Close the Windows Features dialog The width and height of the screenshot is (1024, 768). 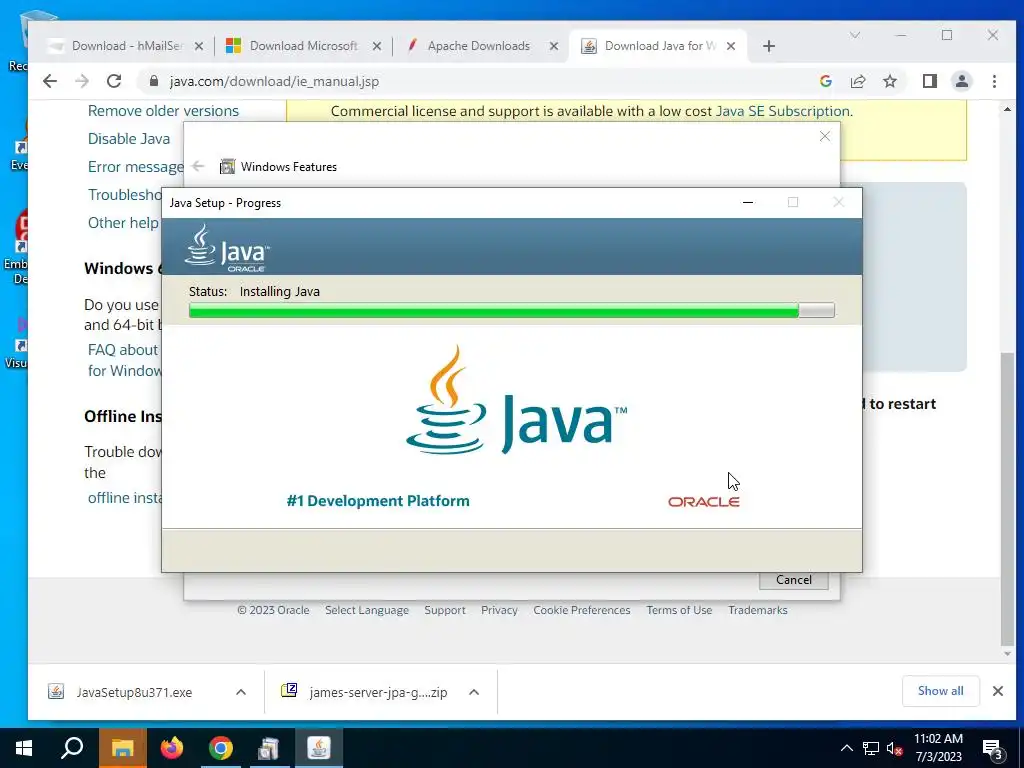coord(825,136)
